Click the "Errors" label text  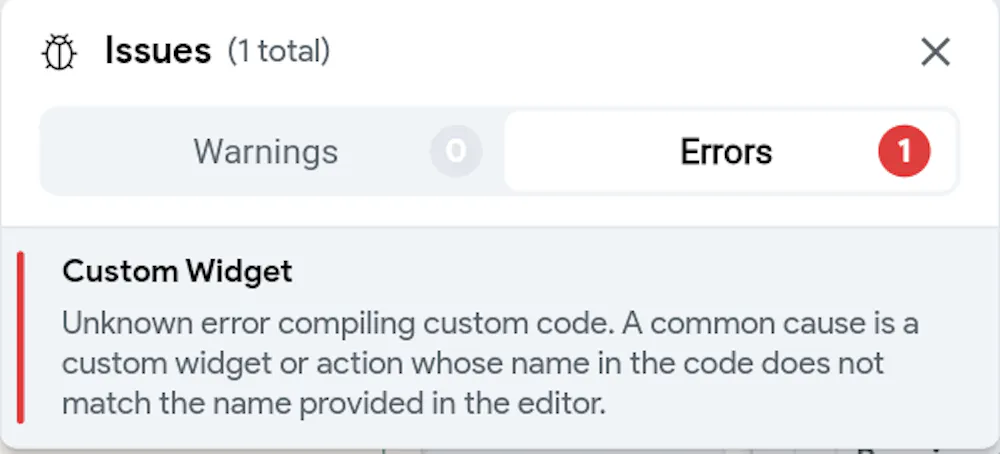[727, 152]
